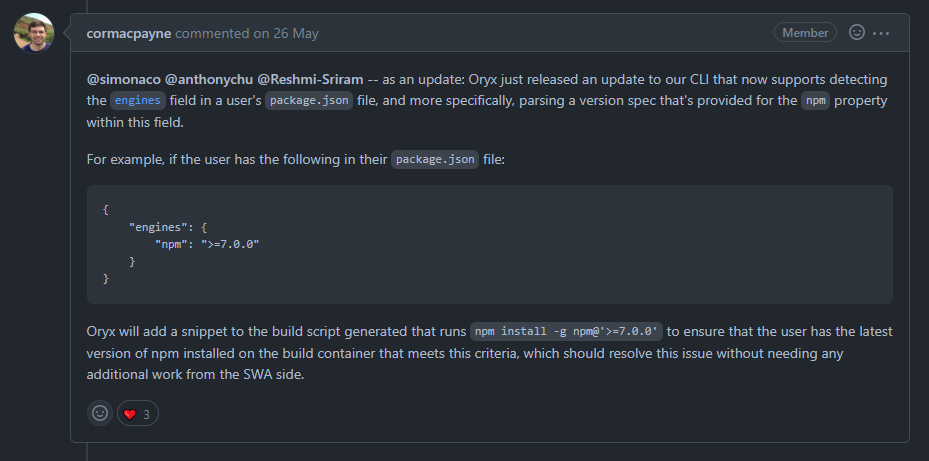The width and height of the screenshot is (929, 461).
Task: Open the cormacpayne username link
Action: click(129, 33)
